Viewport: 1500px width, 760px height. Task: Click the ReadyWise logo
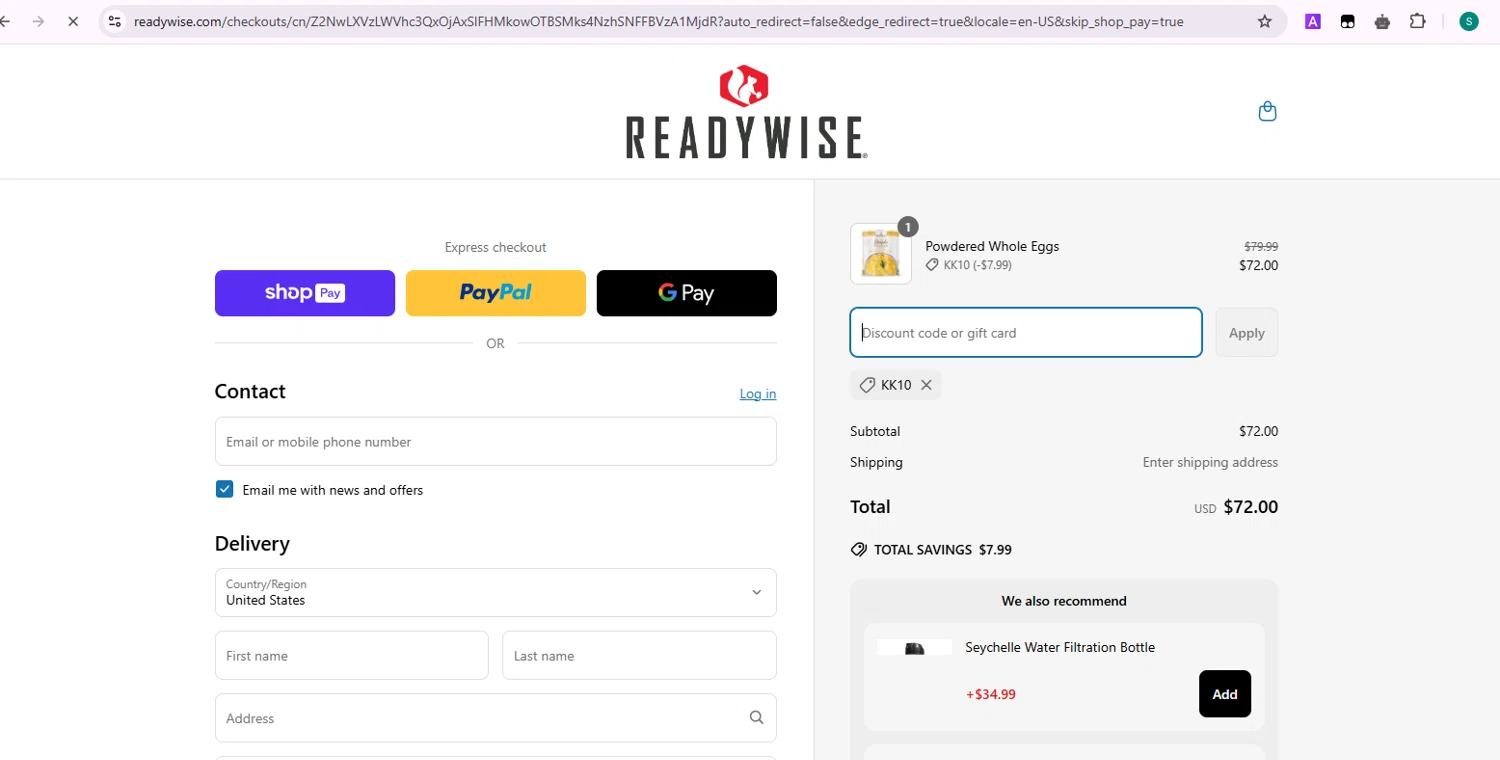[746, 112]
